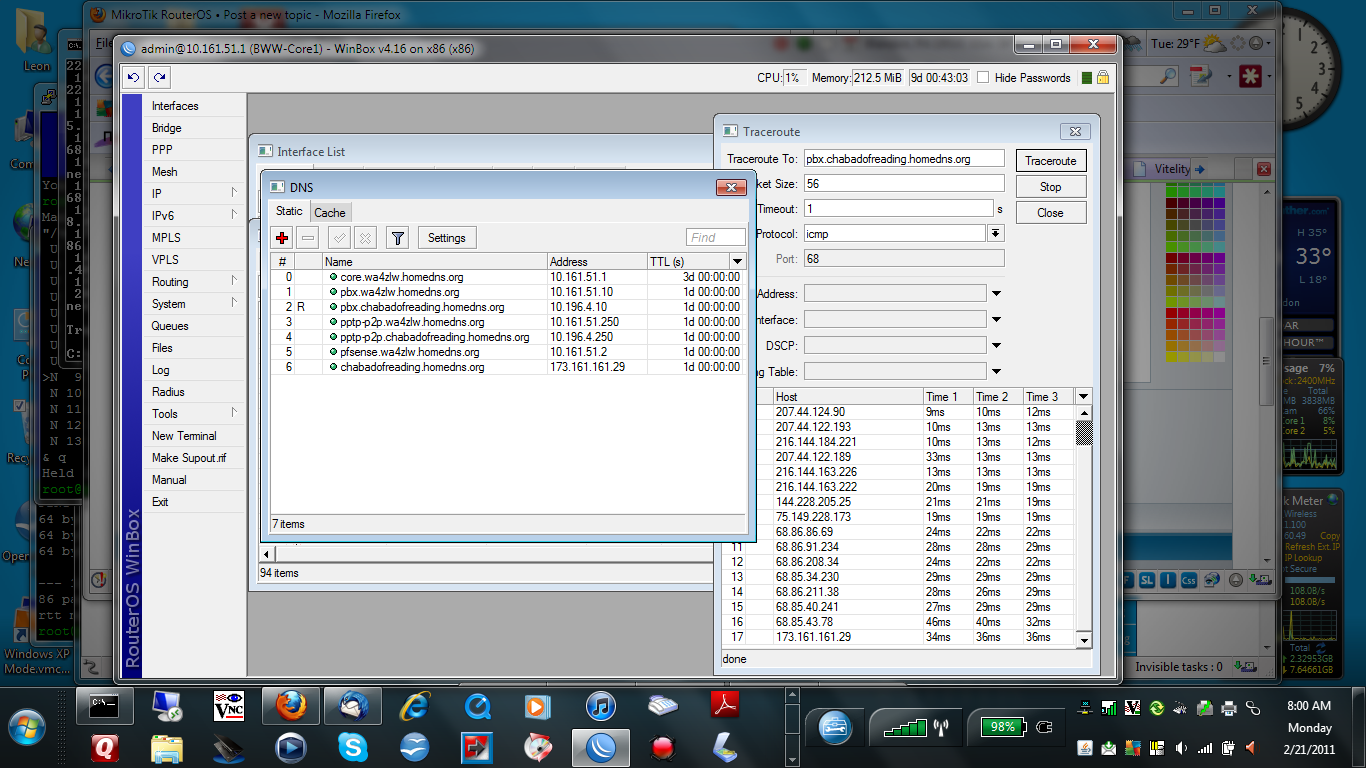Click the Windows Start orb

29,725
